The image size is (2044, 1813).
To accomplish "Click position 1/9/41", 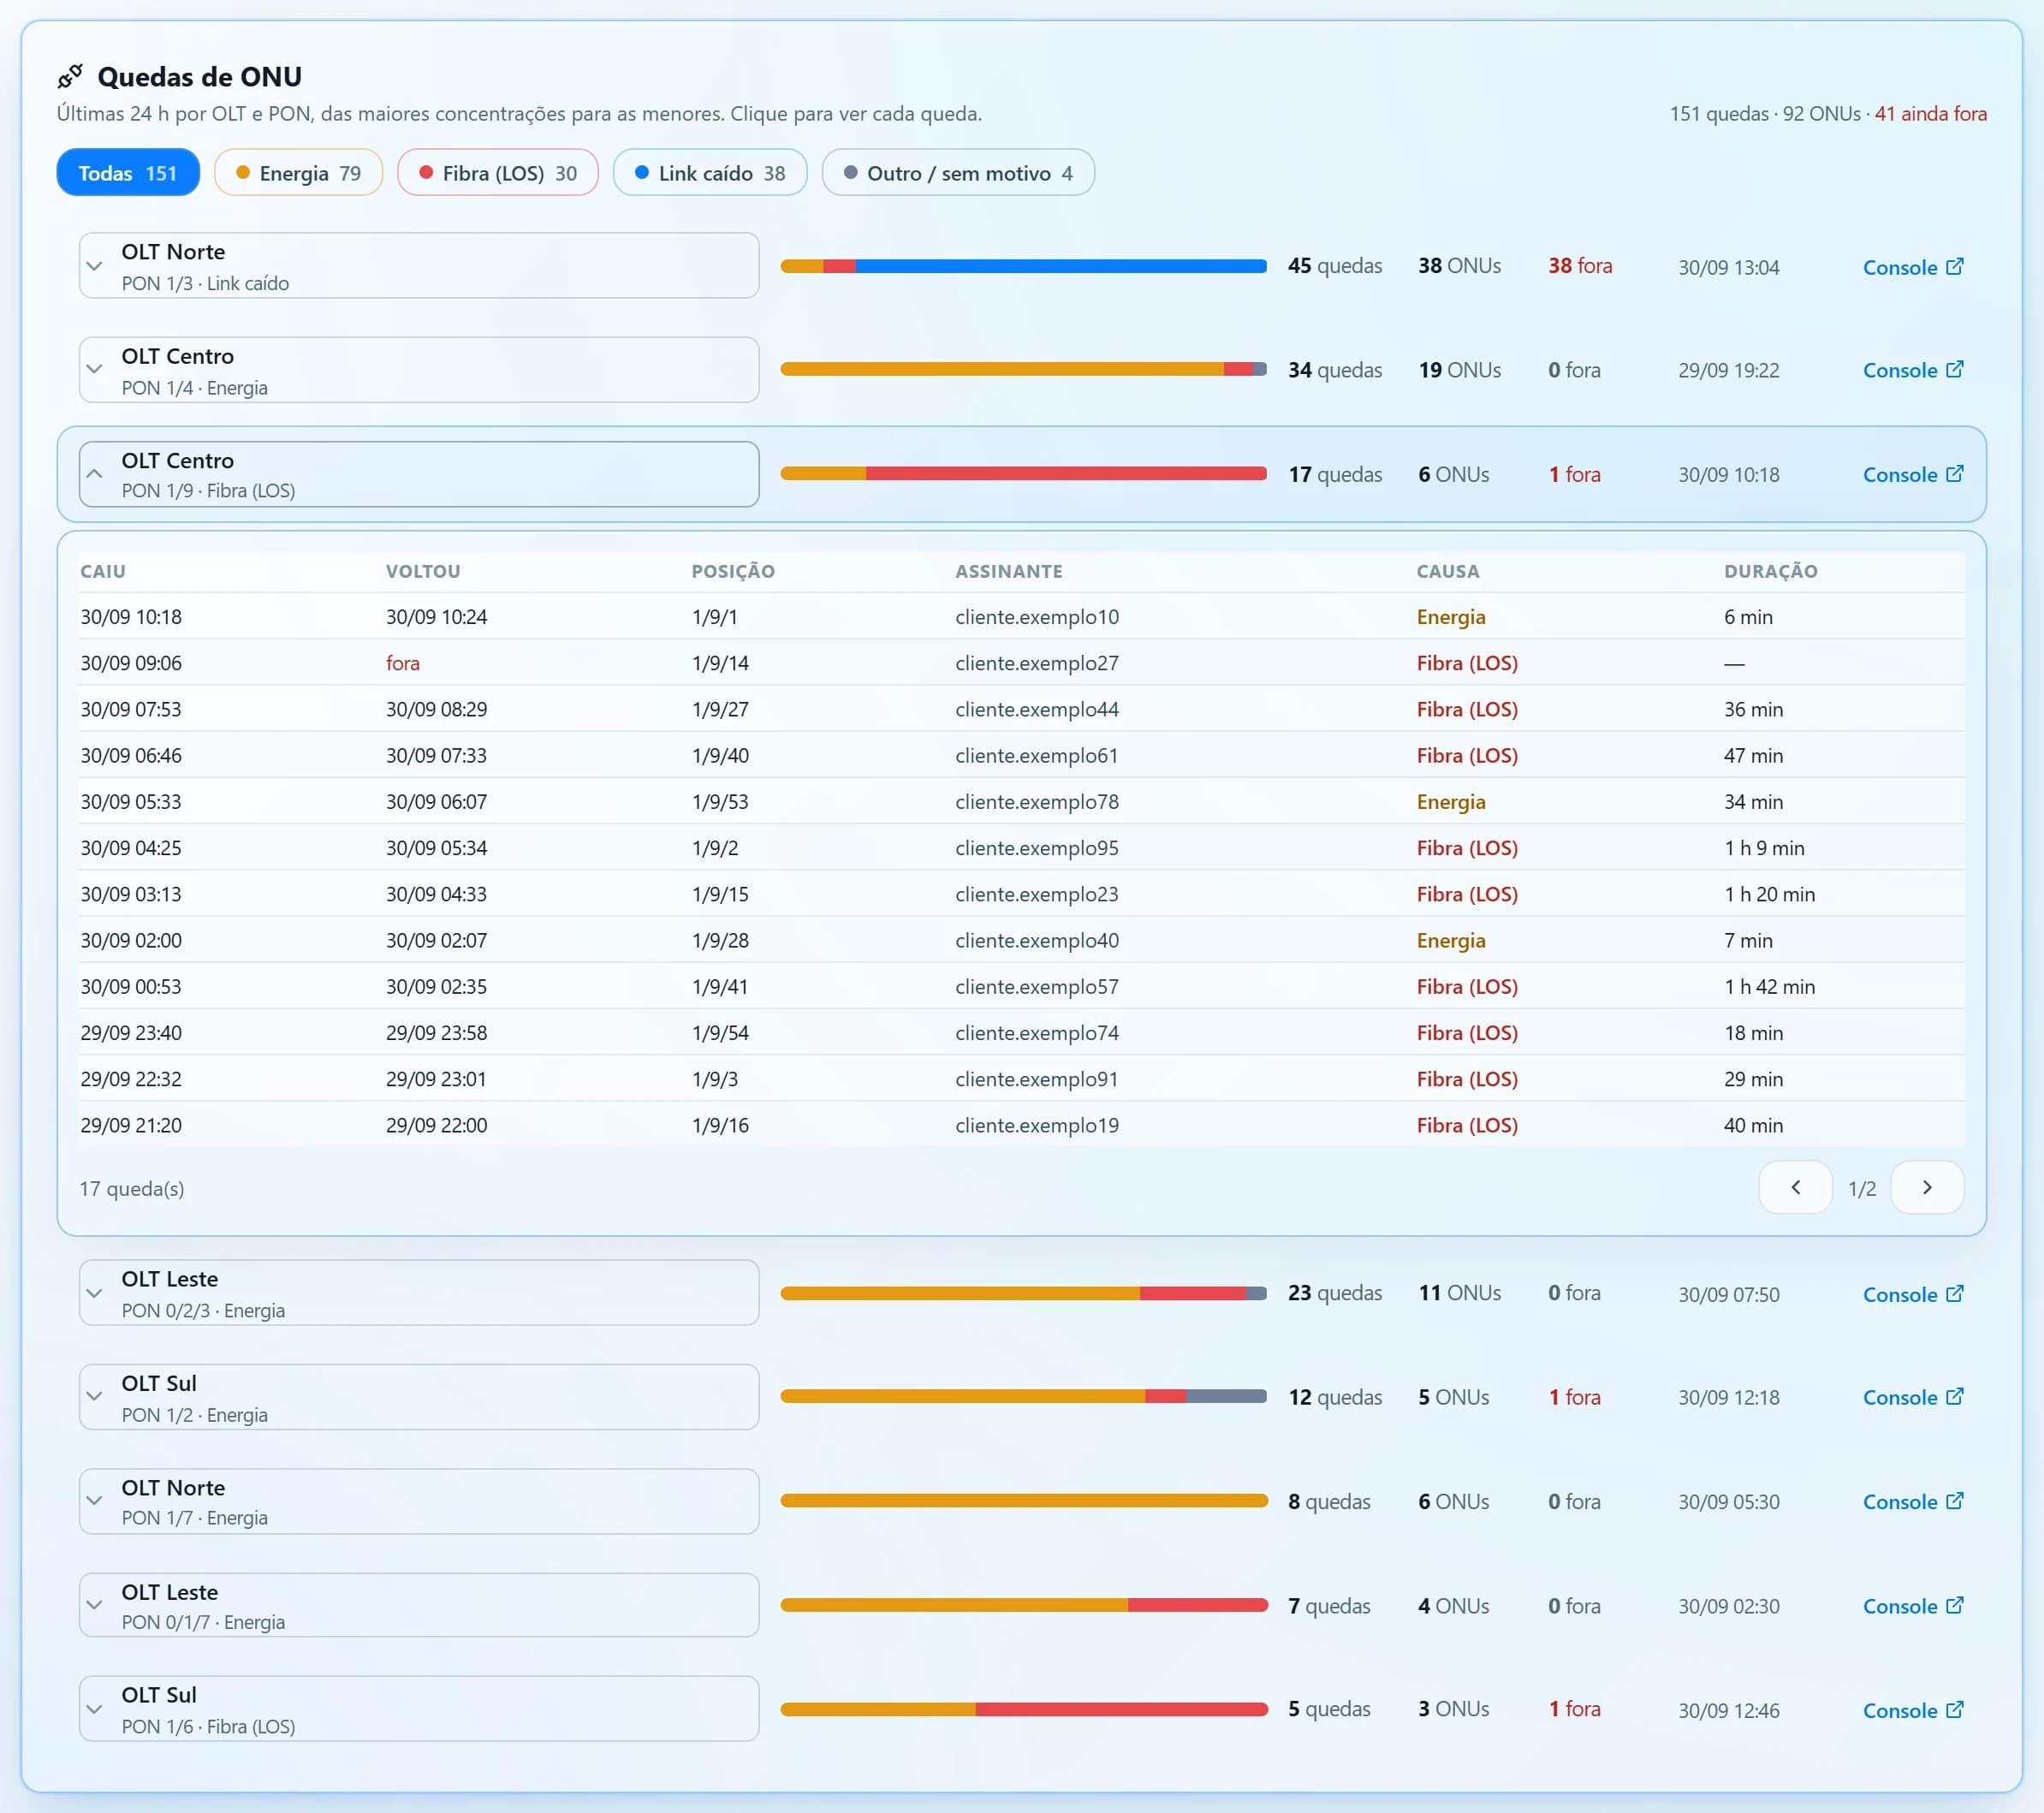I will tap(720, 987).
